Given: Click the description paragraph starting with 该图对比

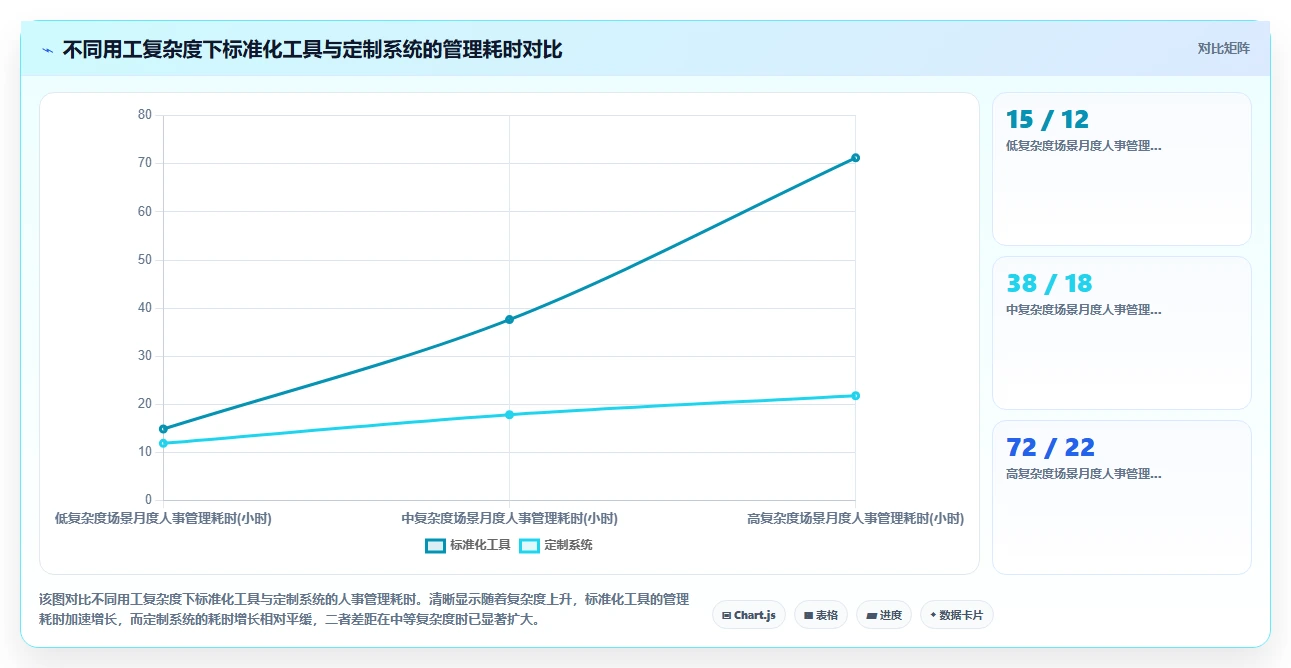Looking at the screenshot, I should pyautogui.click(x=364, y=609).
